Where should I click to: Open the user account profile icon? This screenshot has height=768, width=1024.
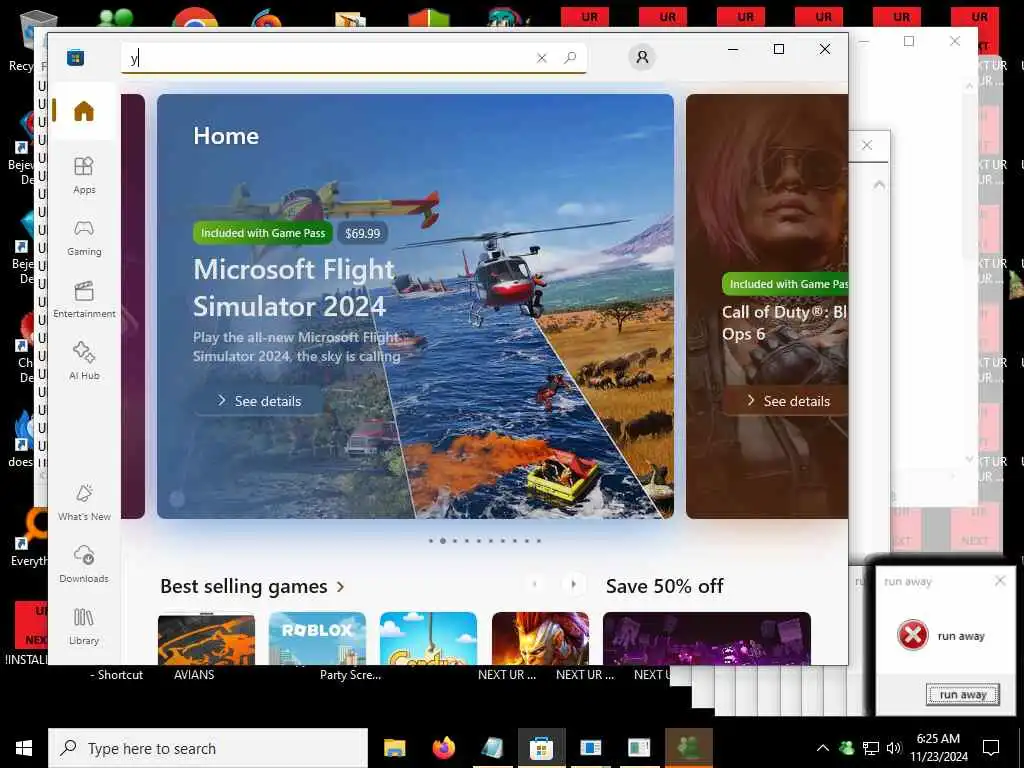[642, 57]
